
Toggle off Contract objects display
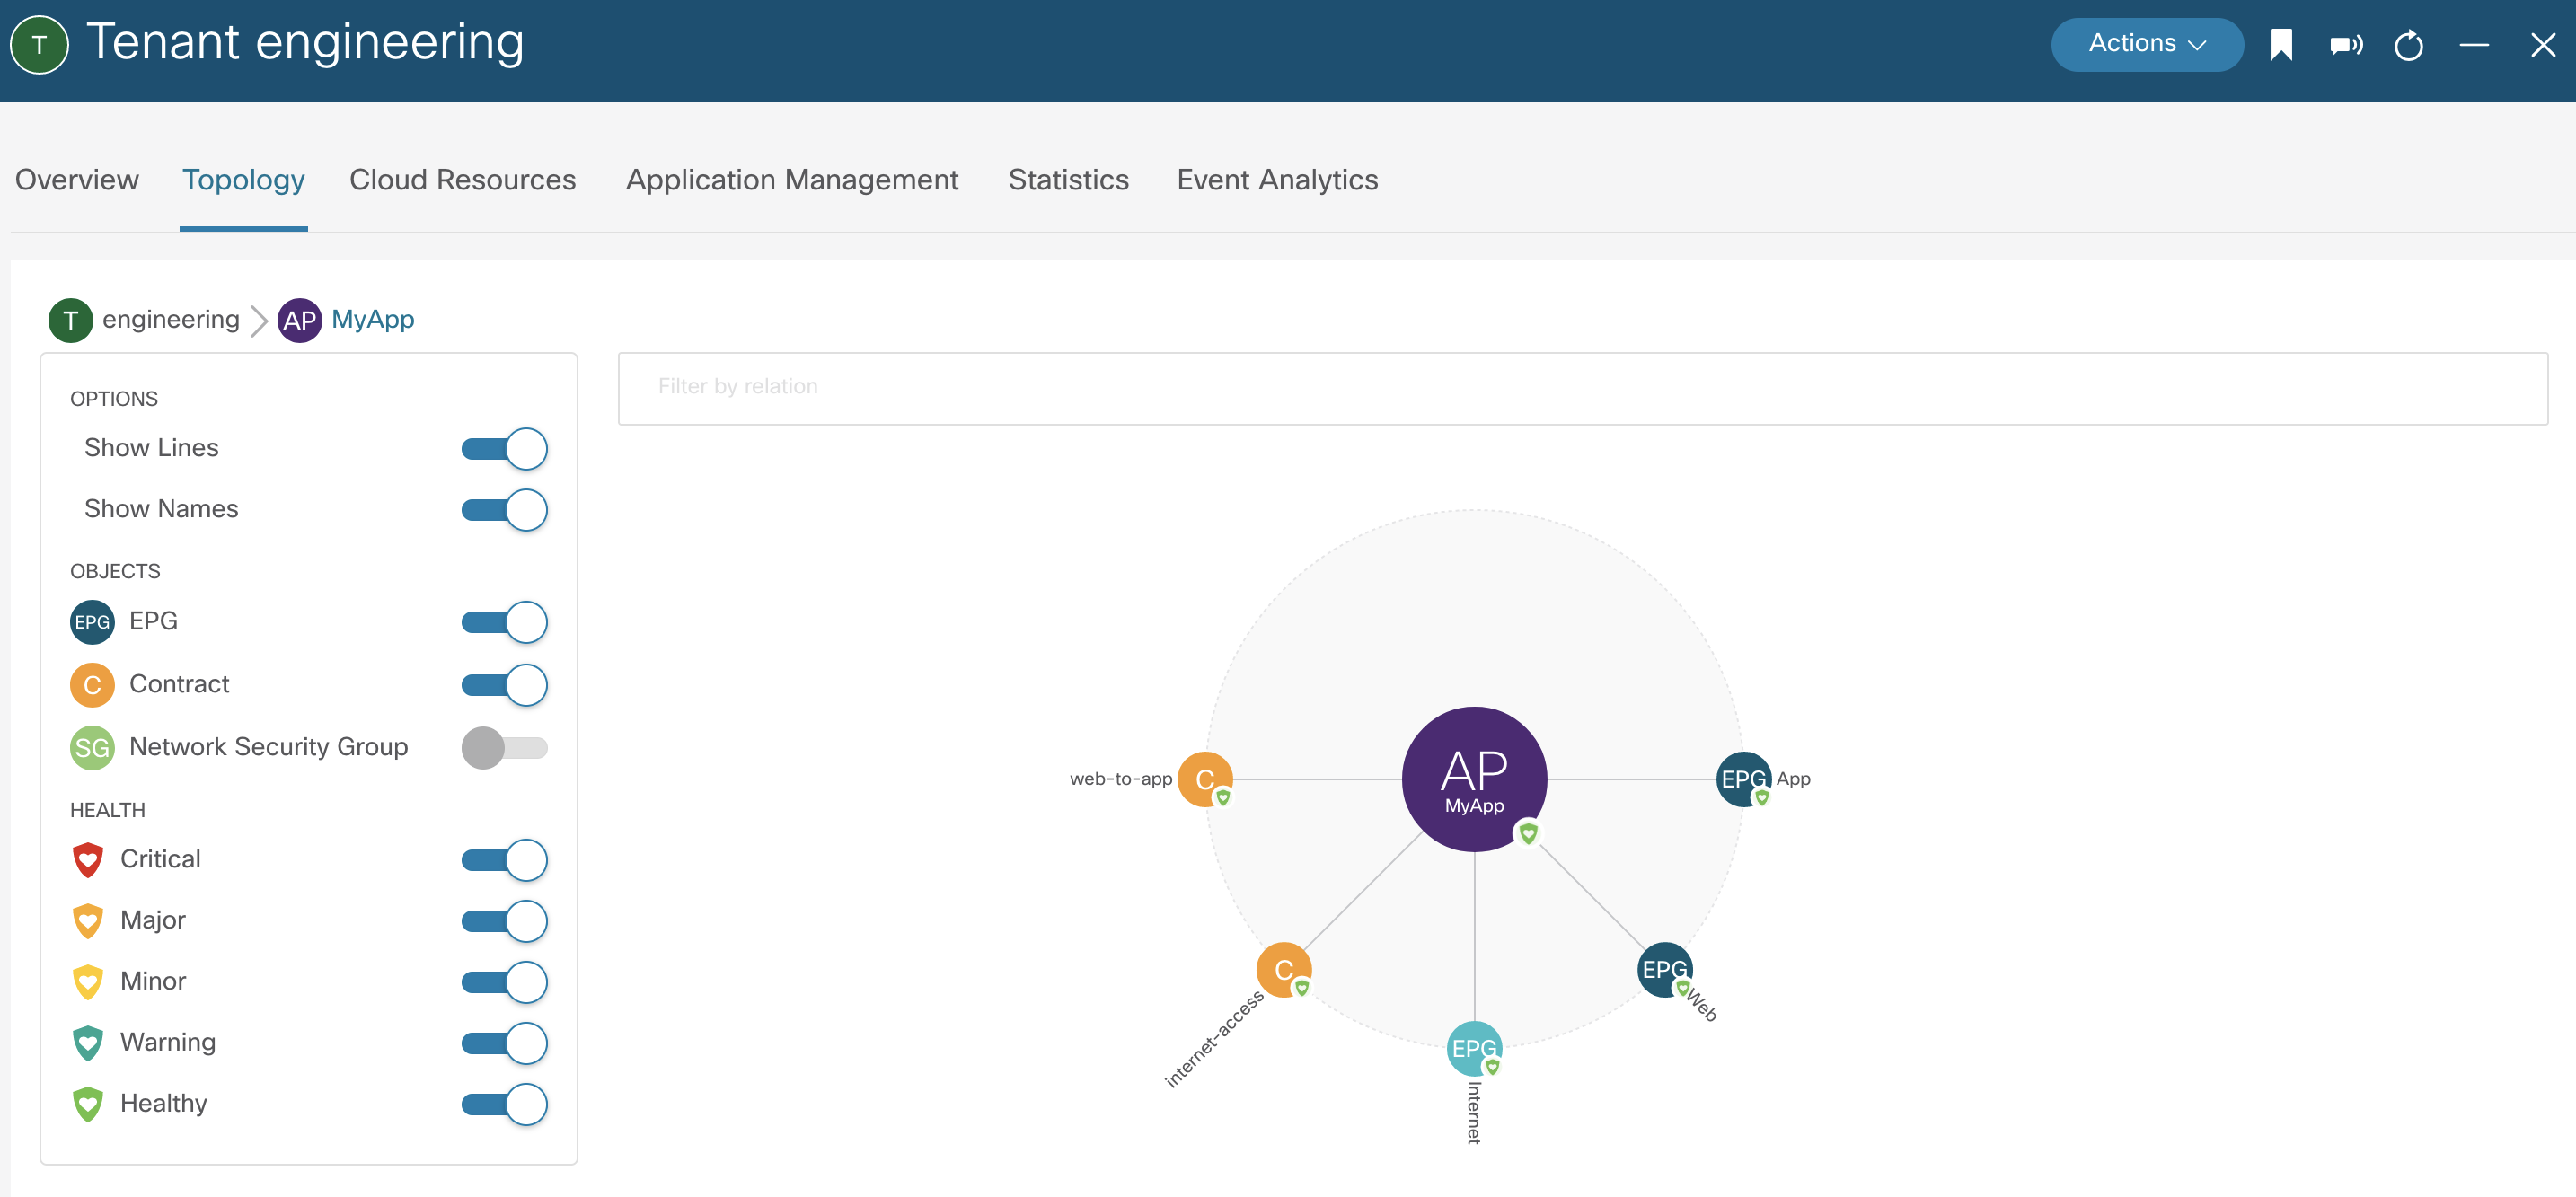[504, 684]
